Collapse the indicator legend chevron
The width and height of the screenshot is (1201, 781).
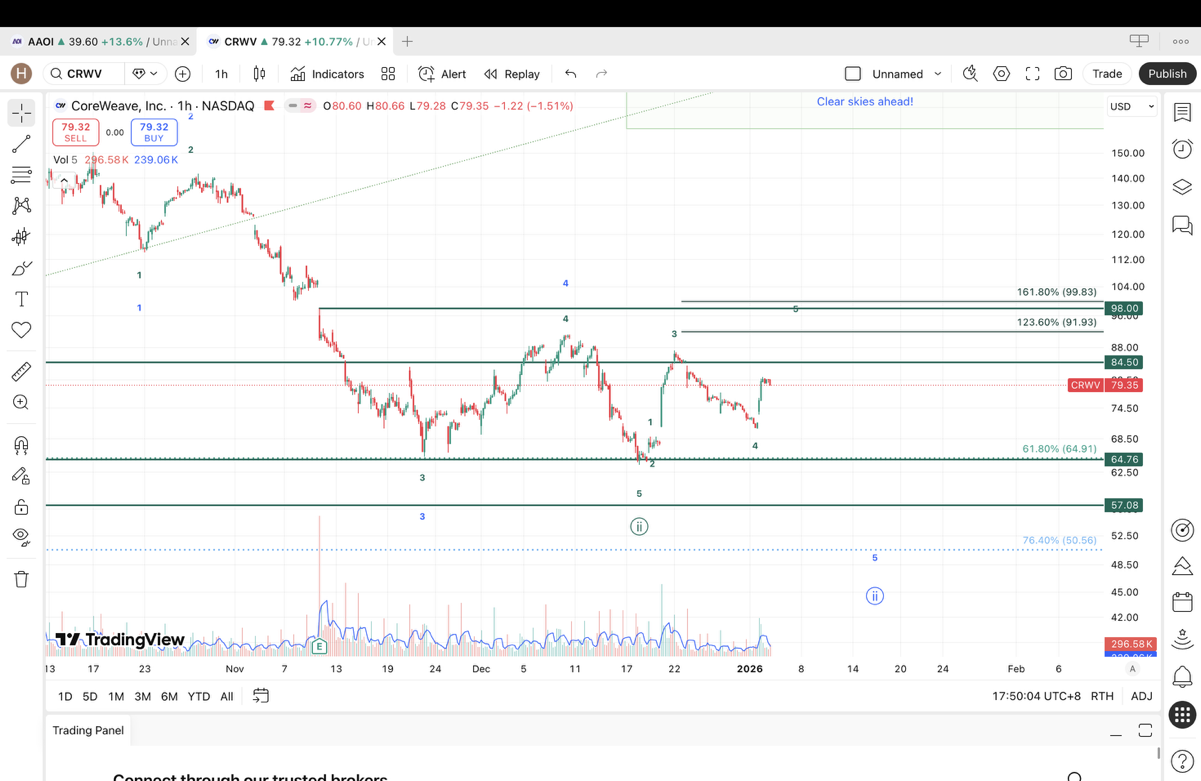coord(64,181)
